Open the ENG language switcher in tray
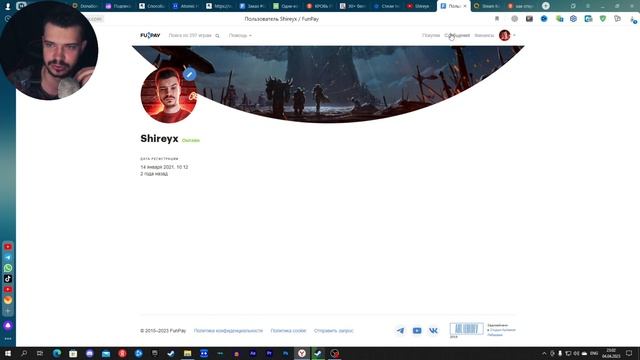640x360 pixels. point(594,353)
